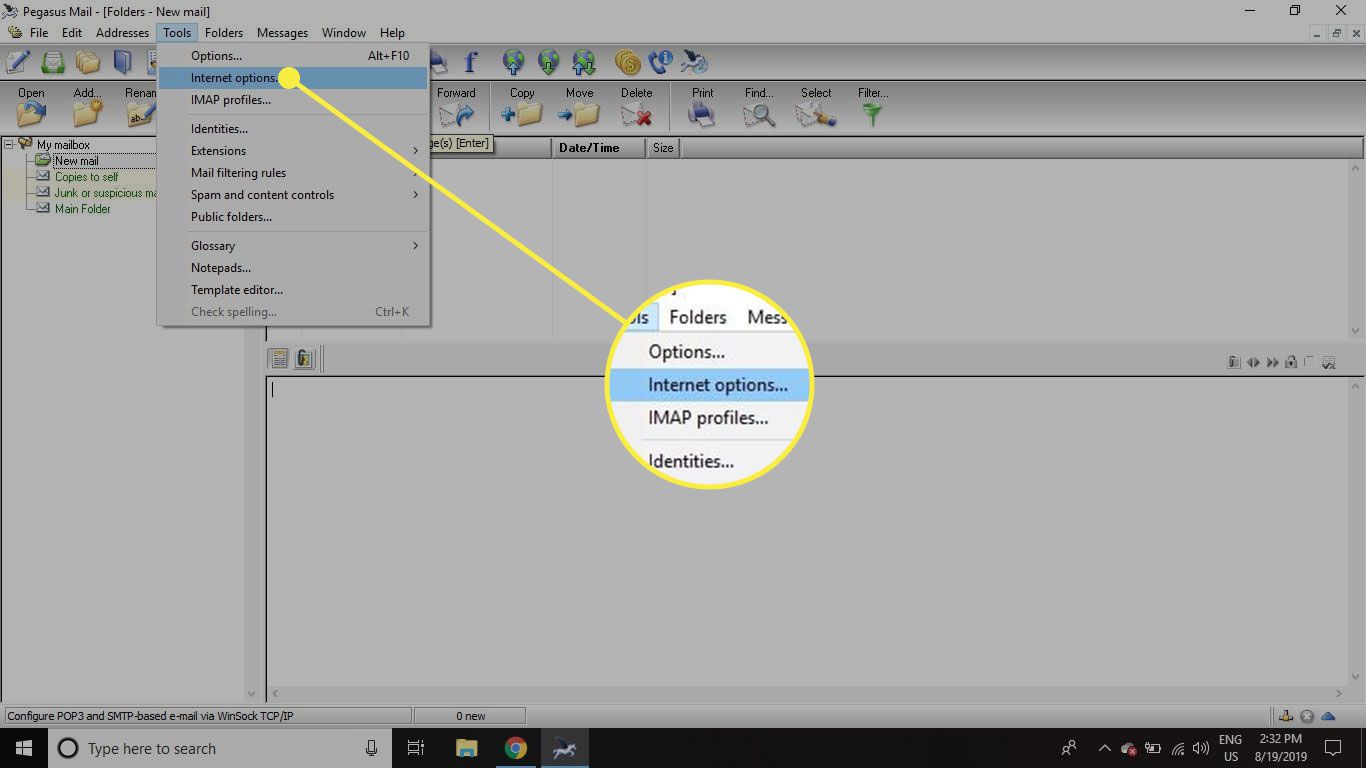Image resolution: width=1366 pixels, height=768 pixels.
Task: Click the Move to folder toolbar button
Action: click(x=579, y=106)
